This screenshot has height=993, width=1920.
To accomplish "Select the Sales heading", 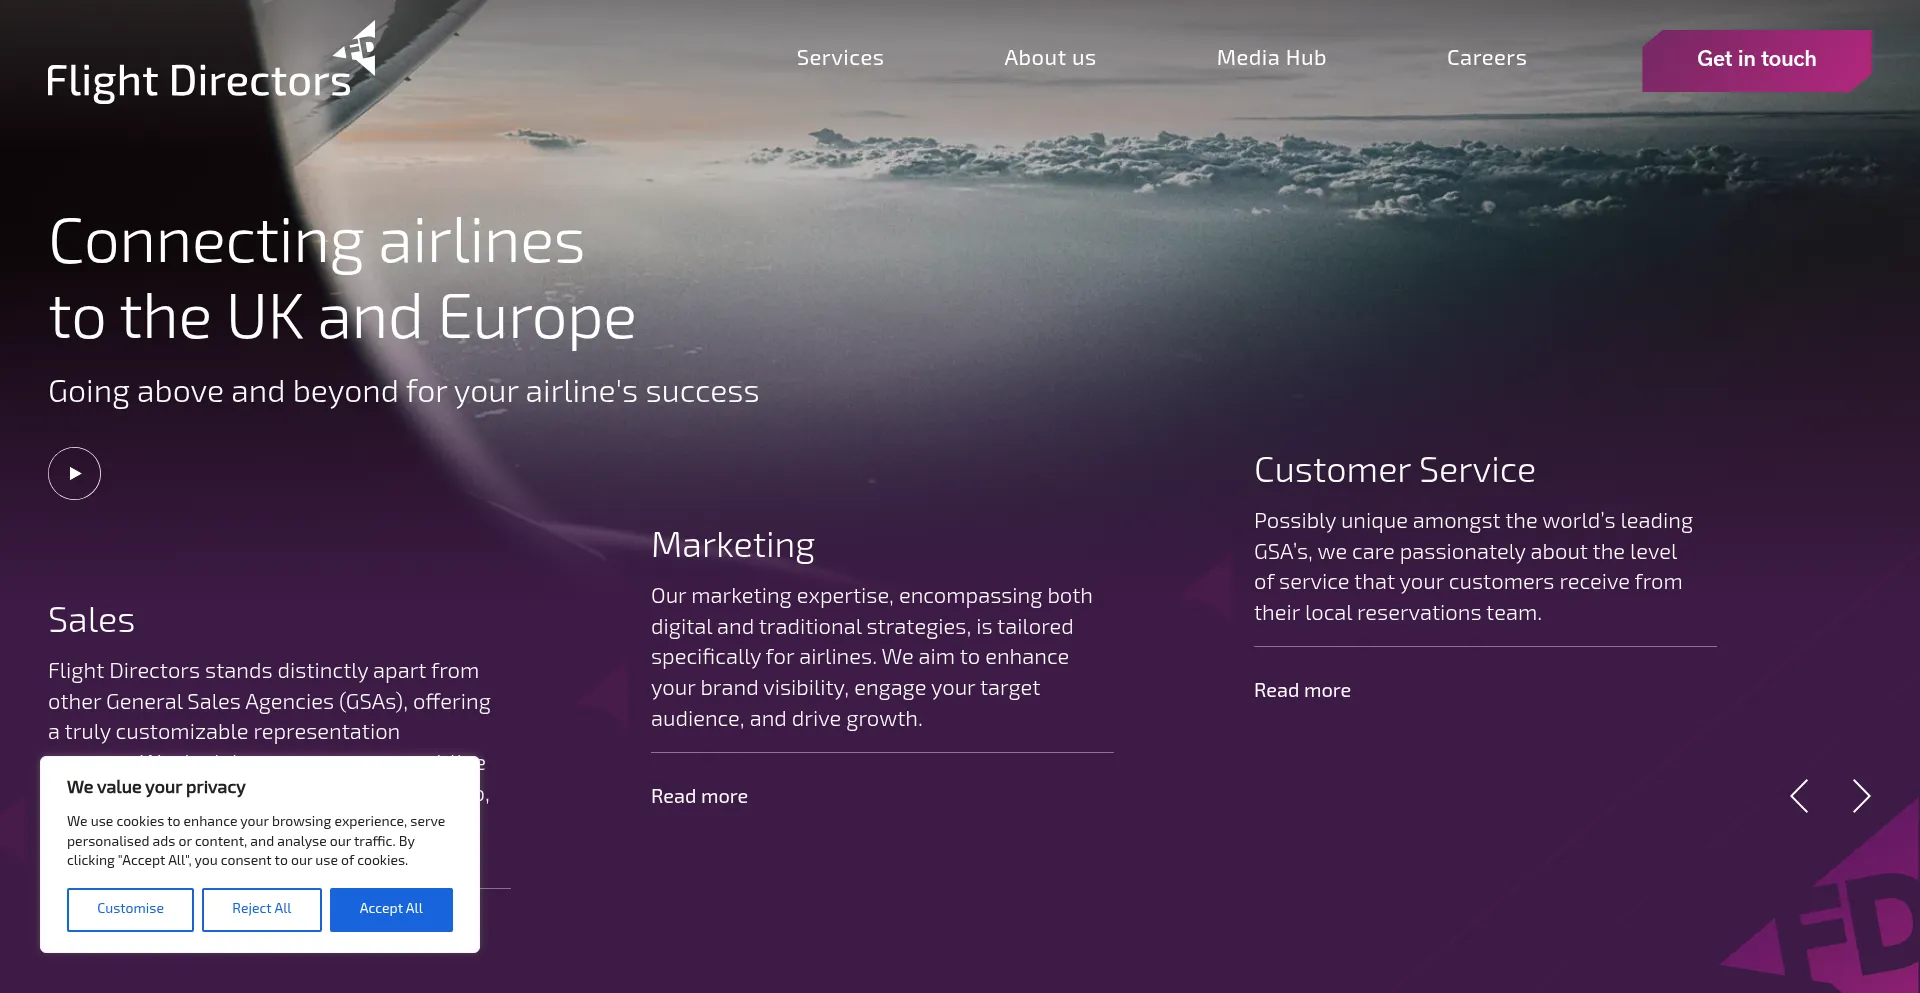I will point(91,620).
